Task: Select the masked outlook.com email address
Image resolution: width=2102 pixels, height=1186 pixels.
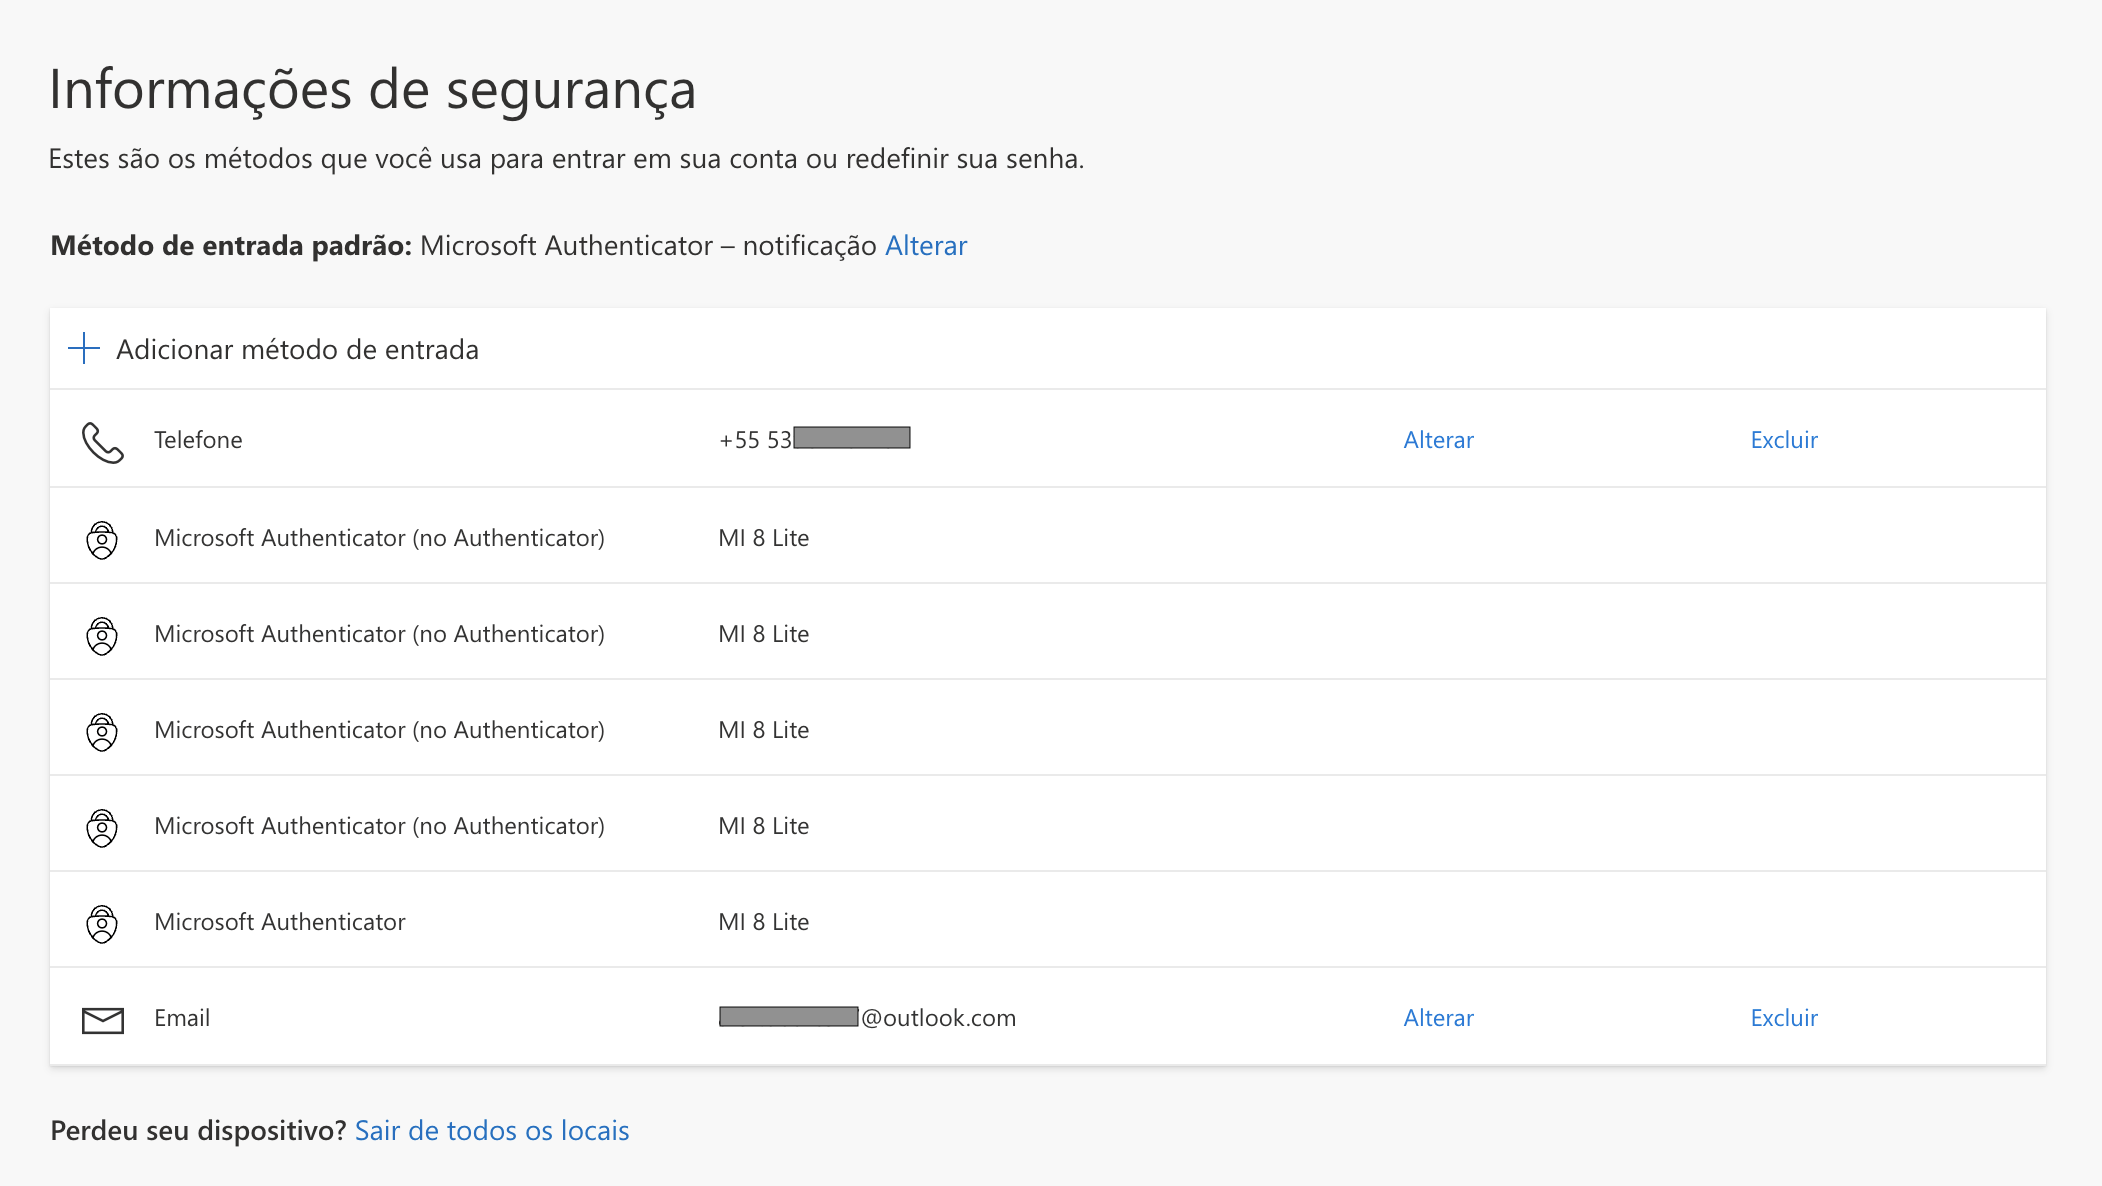Action: click(x=867, y=1018)
